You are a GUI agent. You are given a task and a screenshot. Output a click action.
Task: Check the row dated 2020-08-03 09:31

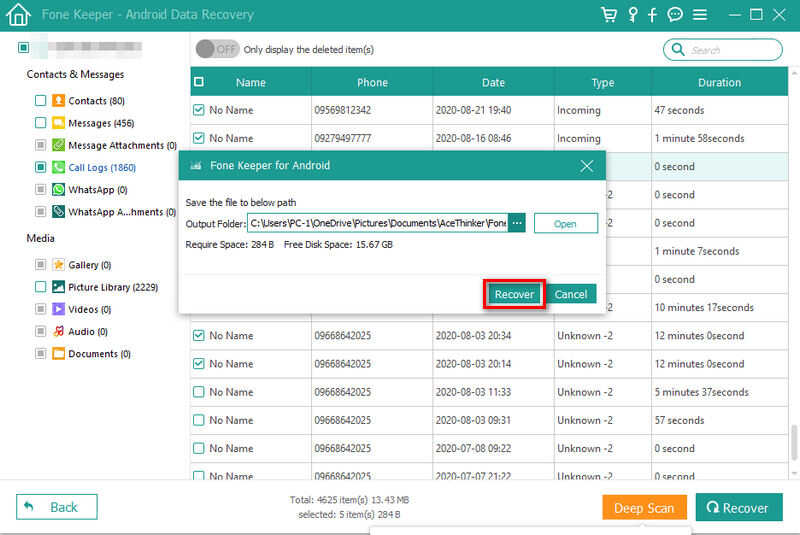199,420
